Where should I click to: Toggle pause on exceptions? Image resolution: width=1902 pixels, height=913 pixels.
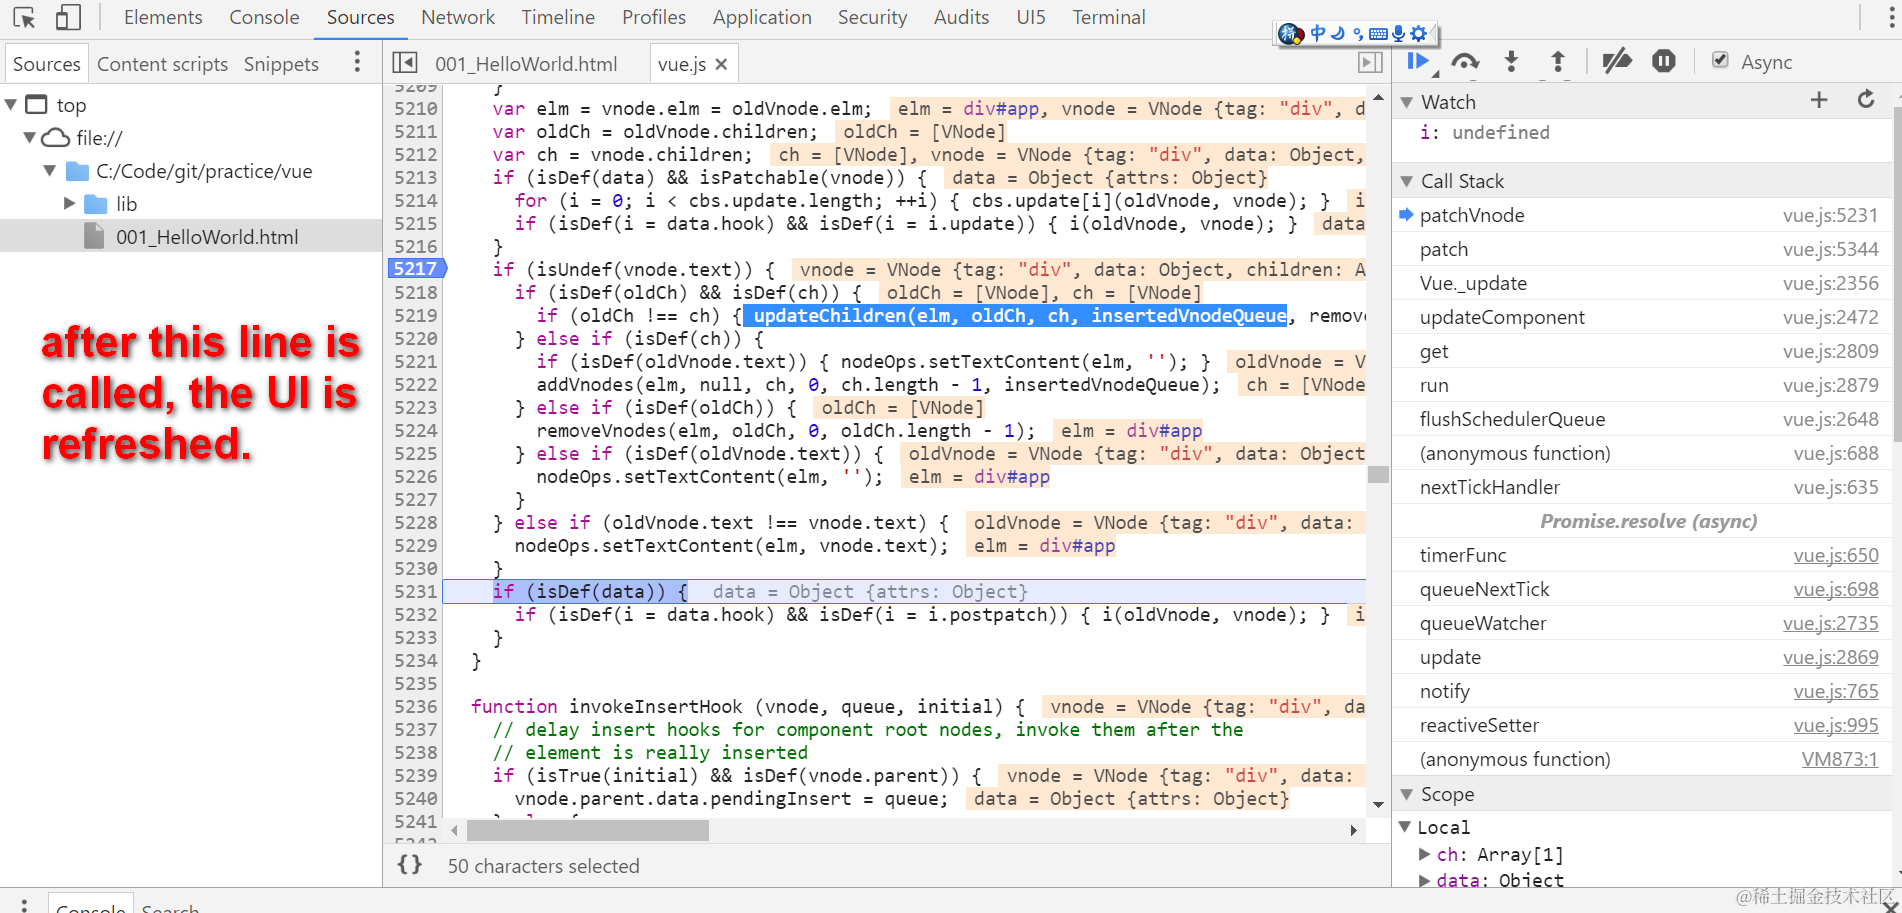click(1664, 62)
